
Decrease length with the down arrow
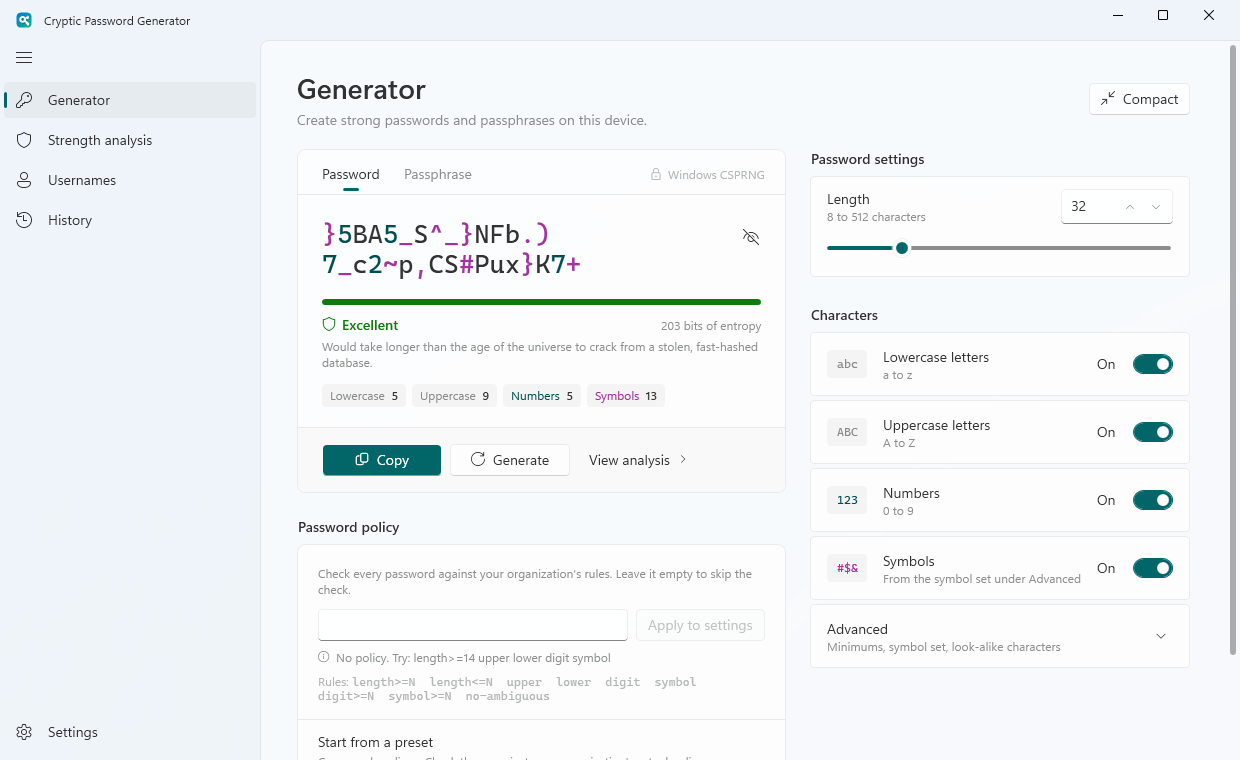click(1156, 207)
